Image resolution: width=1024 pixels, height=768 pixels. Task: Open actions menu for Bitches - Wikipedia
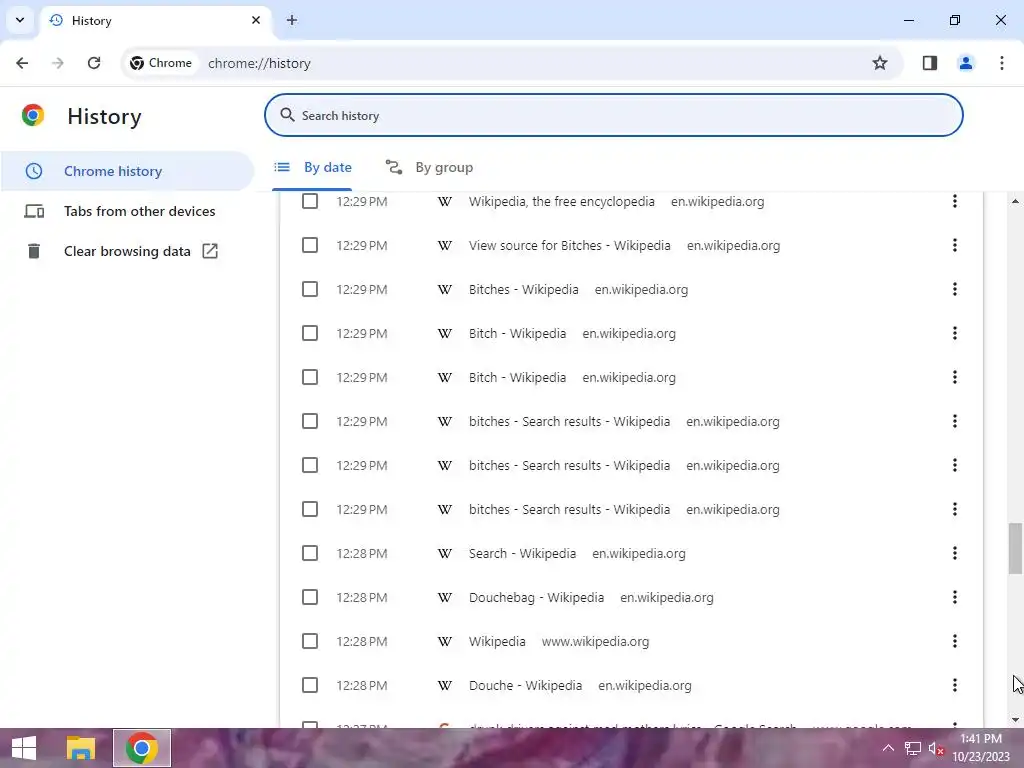(x=955, y=289)
